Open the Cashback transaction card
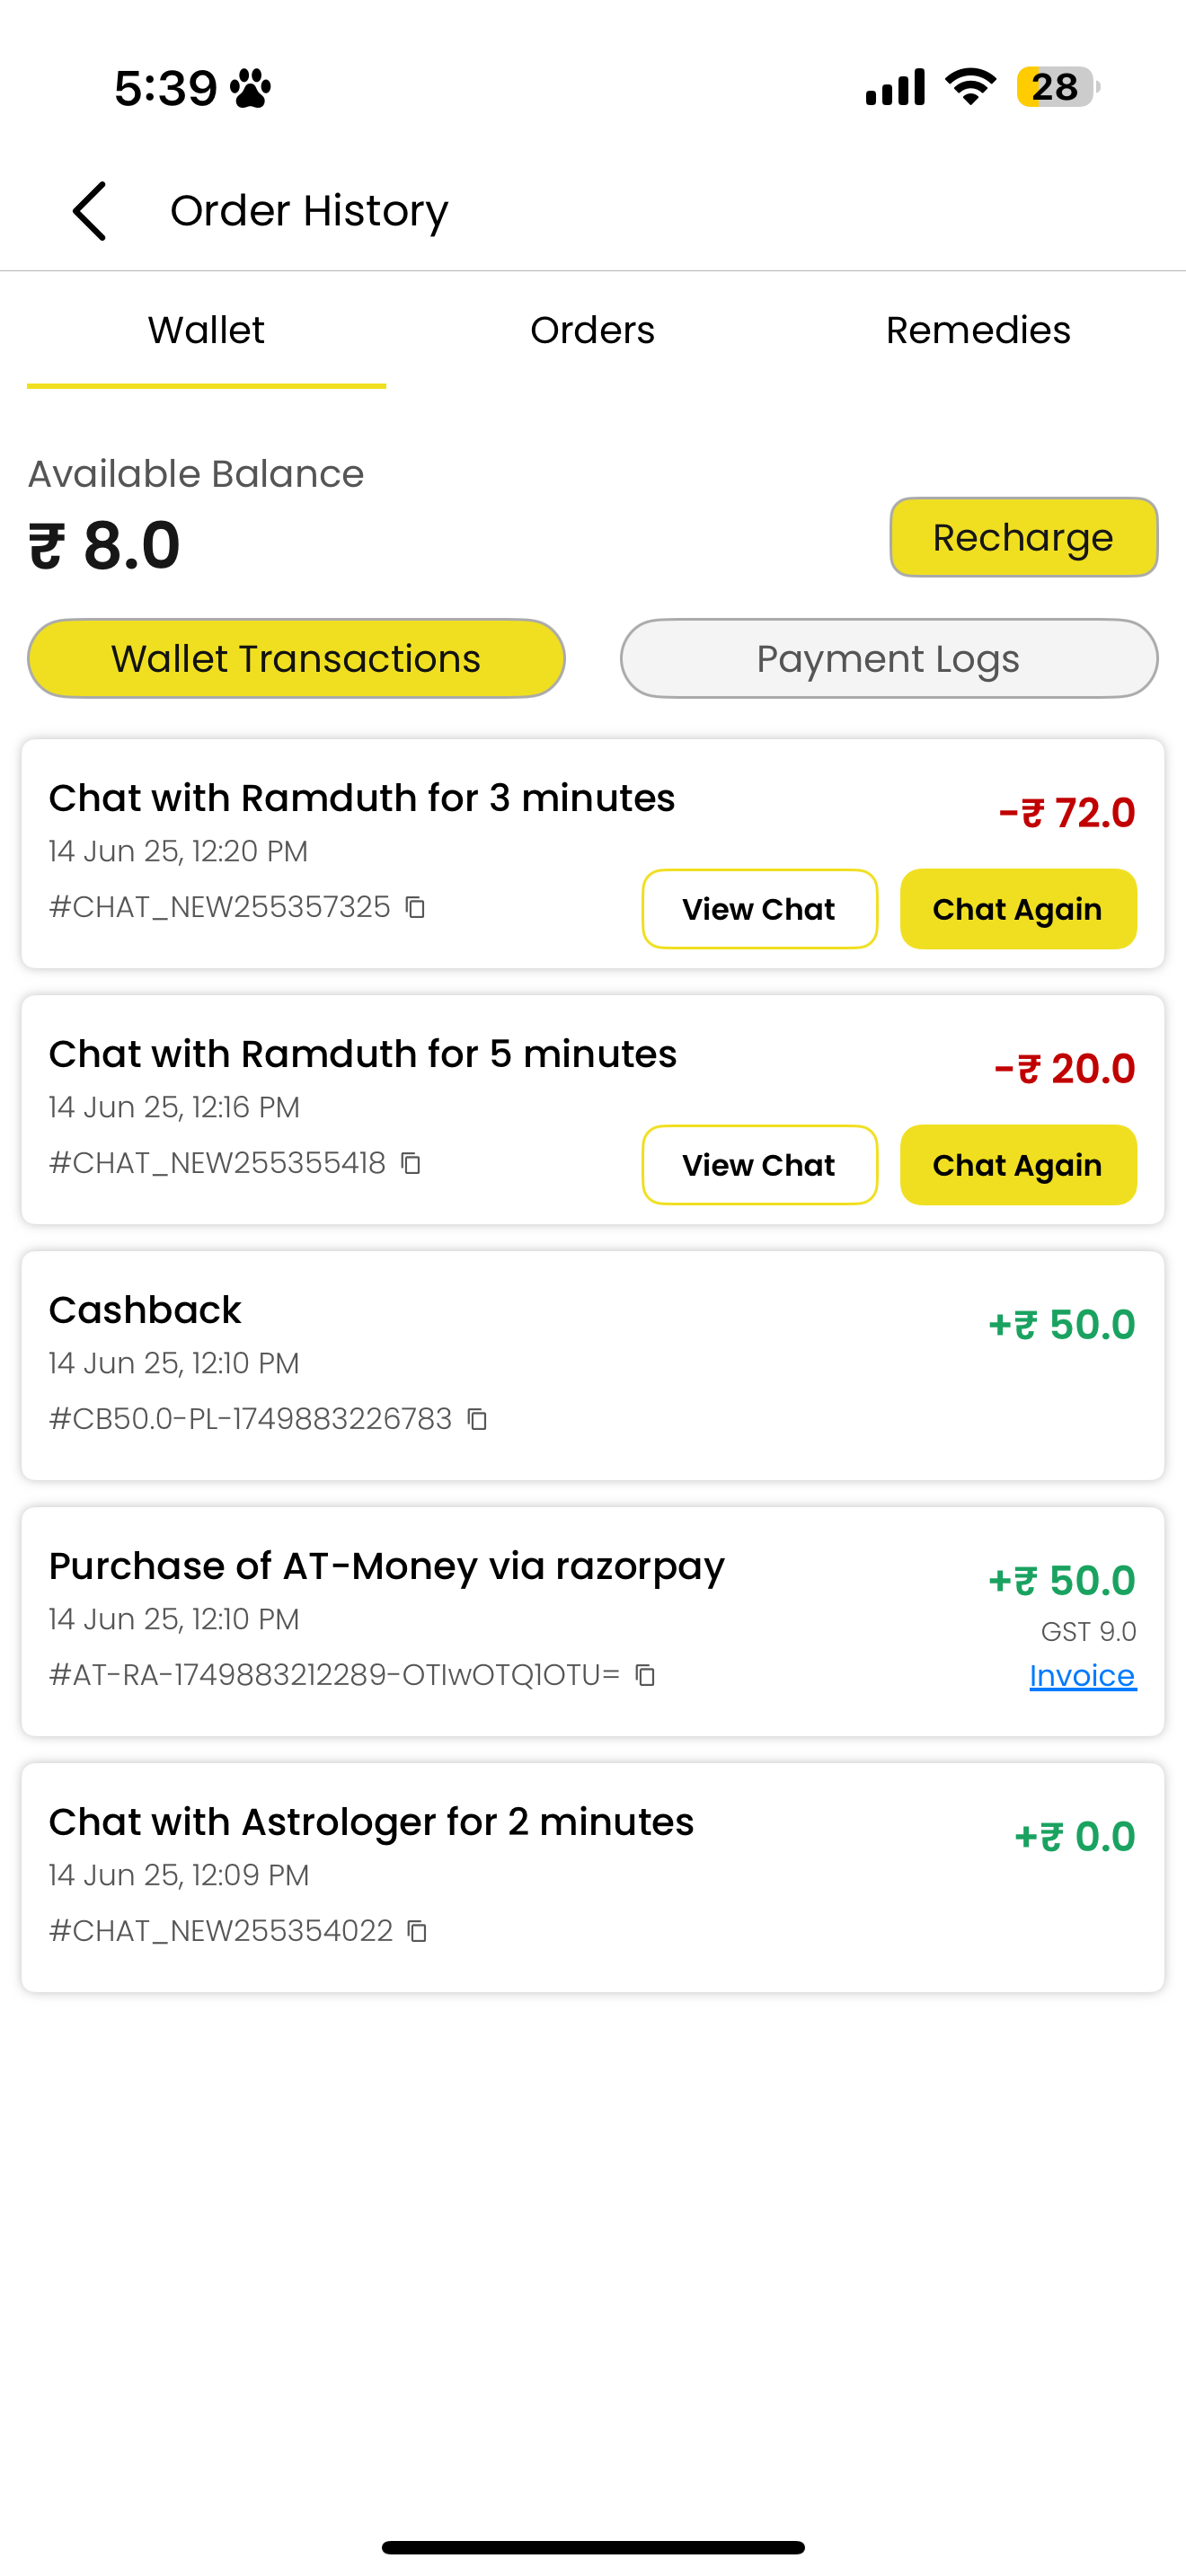The width and height of the screenshot is (1186, 2576). pyautogui.click(x=593, y=1365)
